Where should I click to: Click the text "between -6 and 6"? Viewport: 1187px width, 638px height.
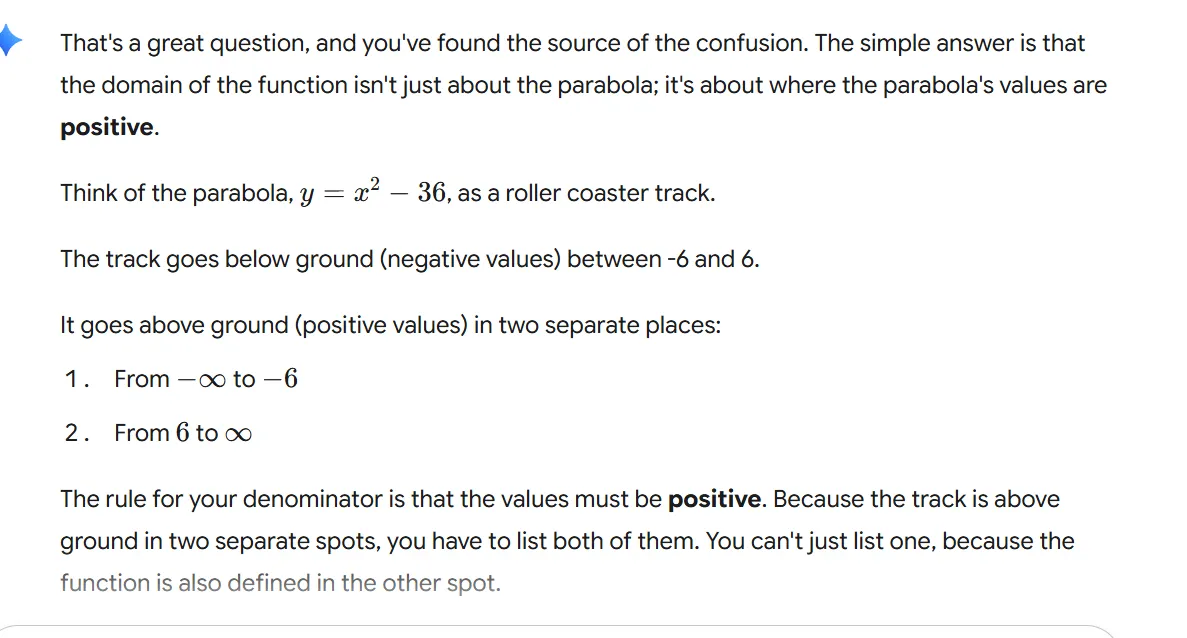(x=662, y=260)
